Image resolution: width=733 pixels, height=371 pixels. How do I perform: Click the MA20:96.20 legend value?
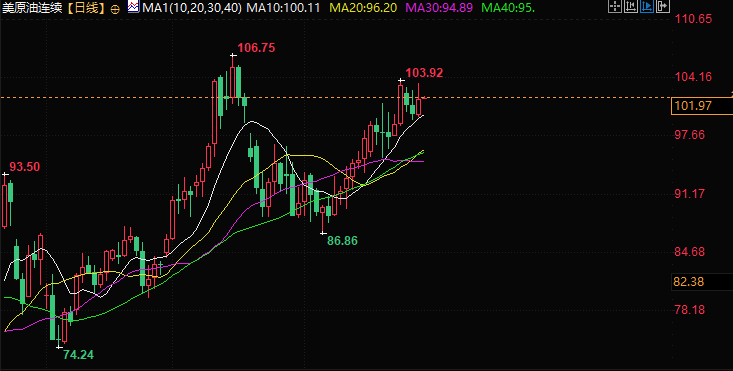(x=363, y=7)
